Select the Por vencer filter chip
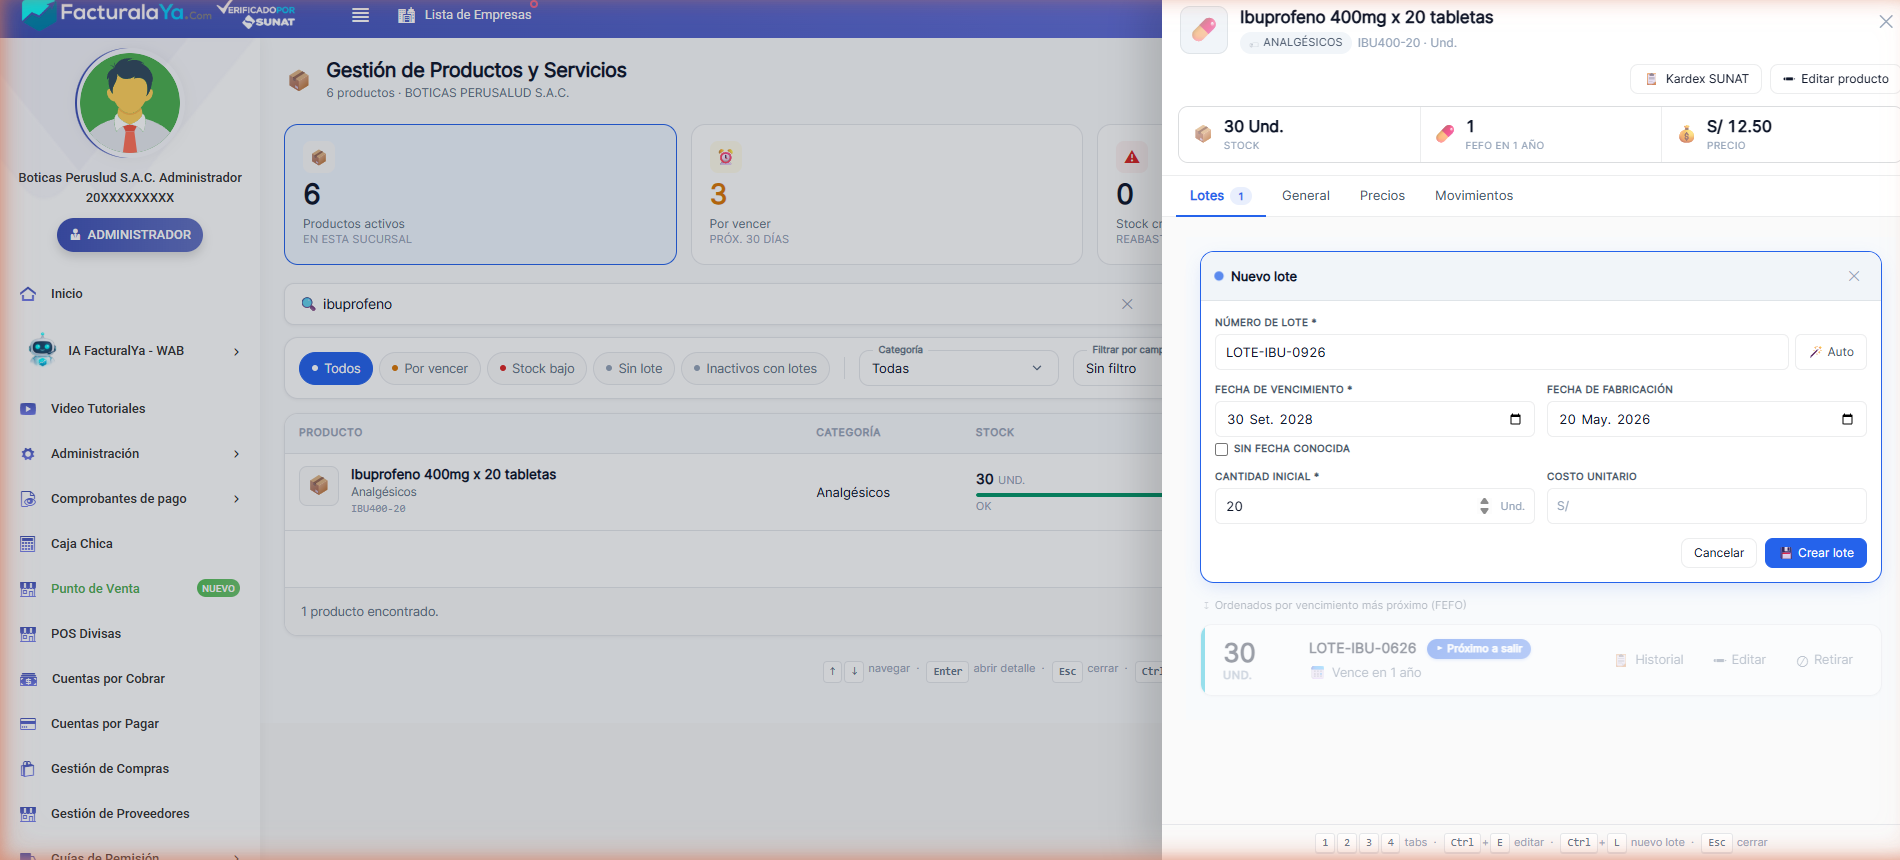This screenshot has width=1900, height=860. pos(430,368)
